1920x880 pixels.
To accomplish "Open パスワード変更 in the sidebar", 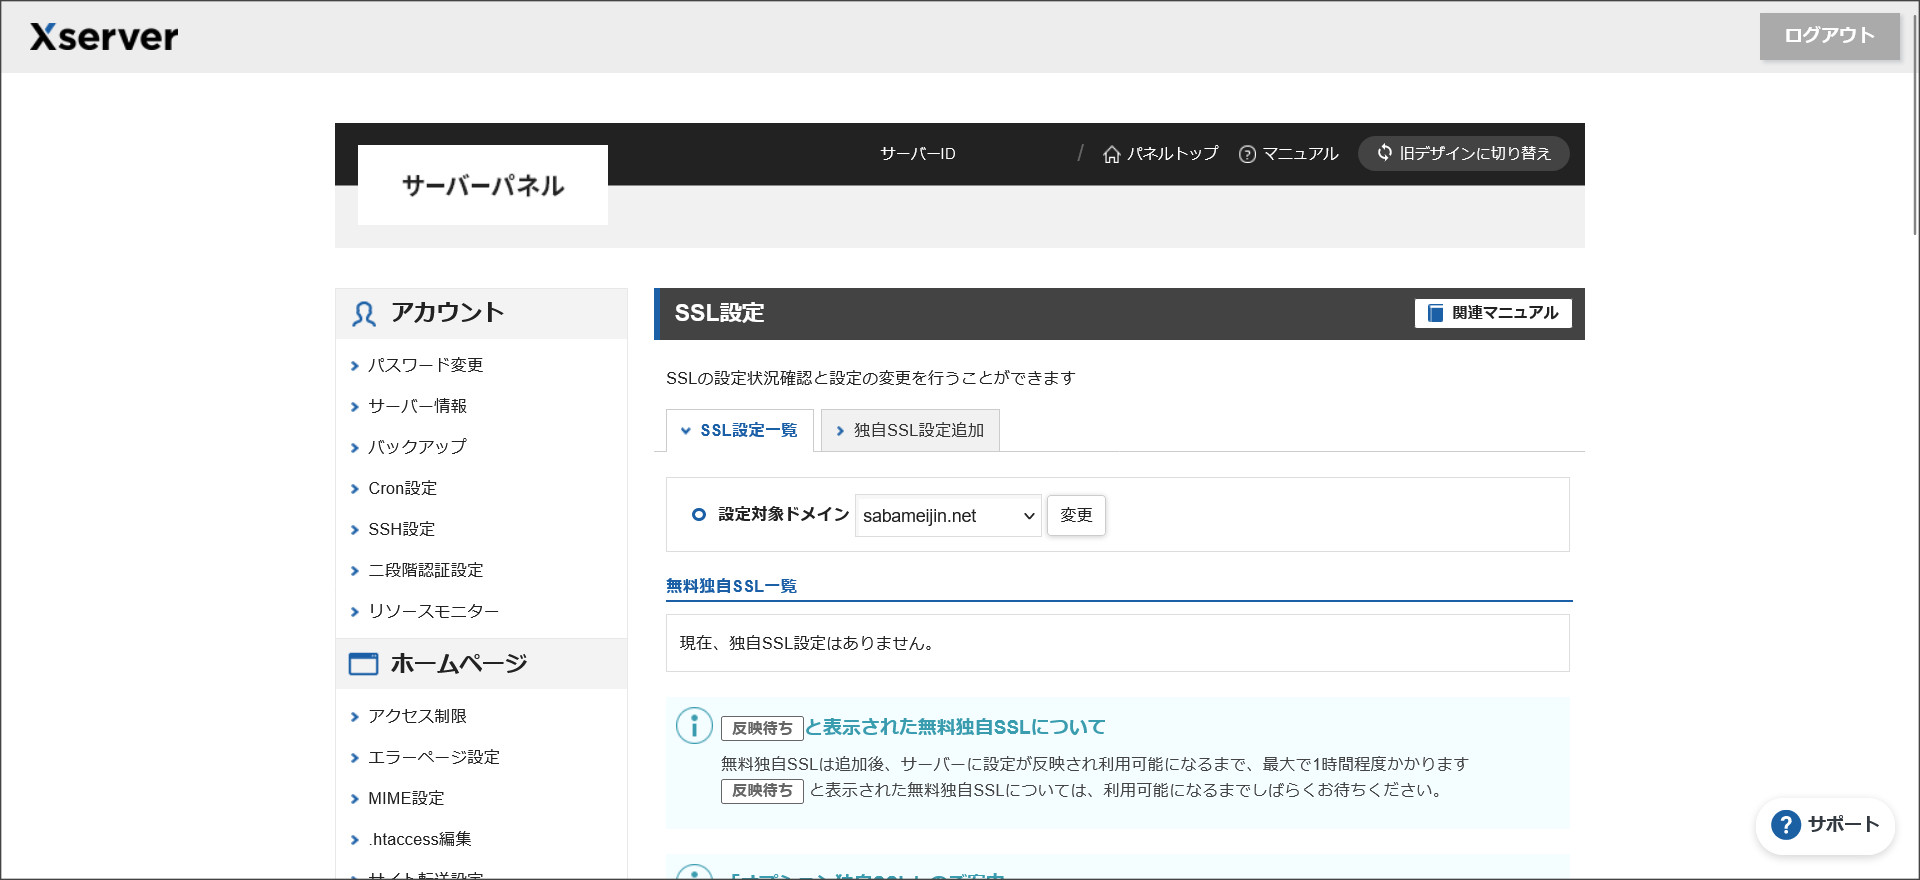I will [x=425, y=365].
